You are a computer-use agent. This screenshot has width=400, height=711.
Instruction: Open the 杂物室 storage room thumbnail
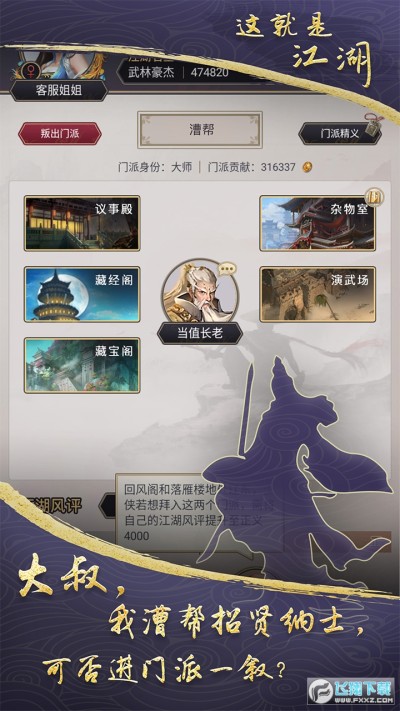[x=317, y=223]
